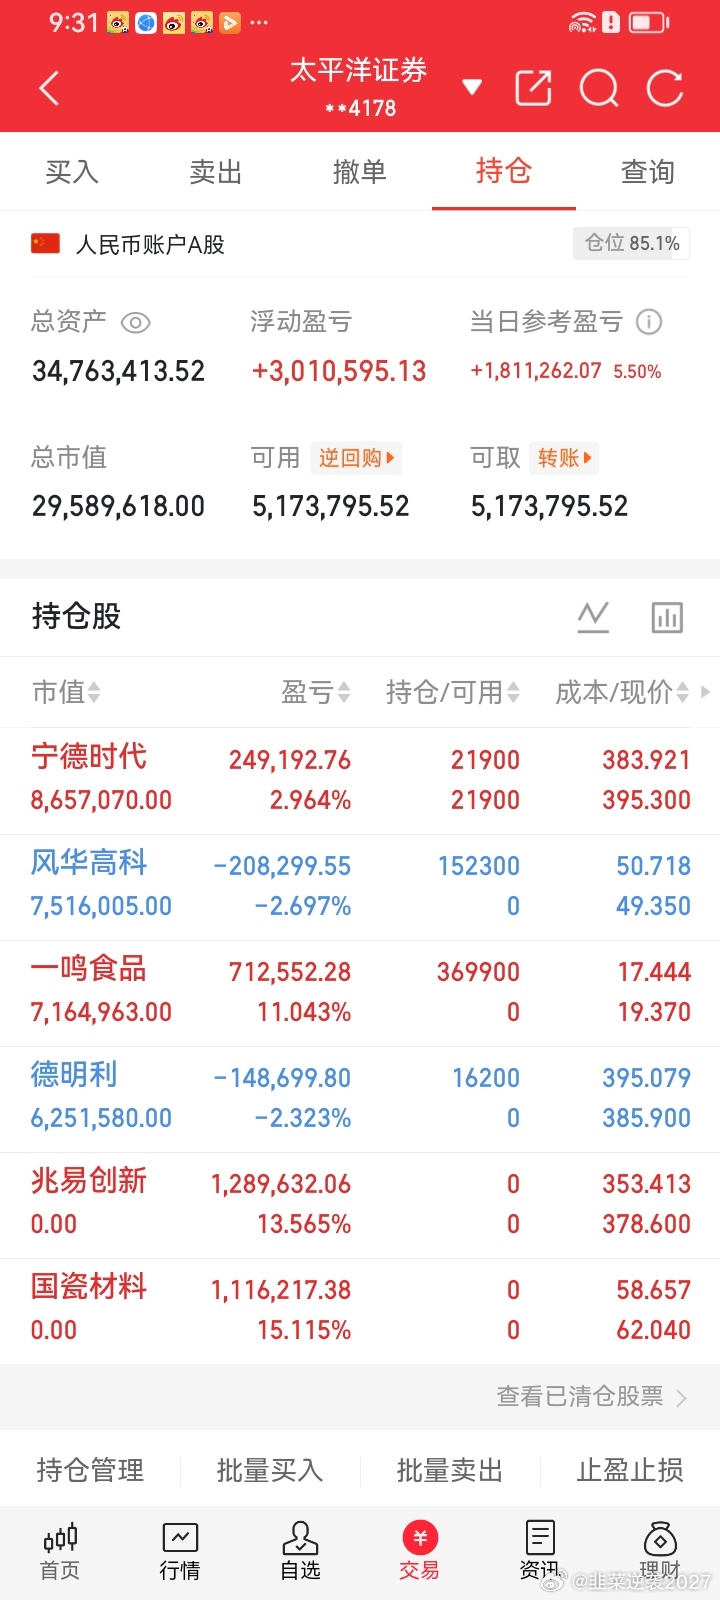Tap the 逆回购 button
720x1600 pixels.
click(x=357, y=458)
